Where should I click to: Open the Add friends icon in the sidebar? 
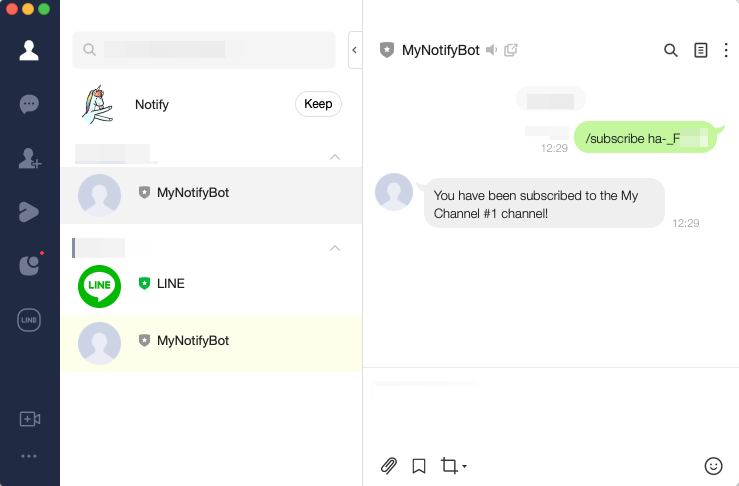point(29,158)
